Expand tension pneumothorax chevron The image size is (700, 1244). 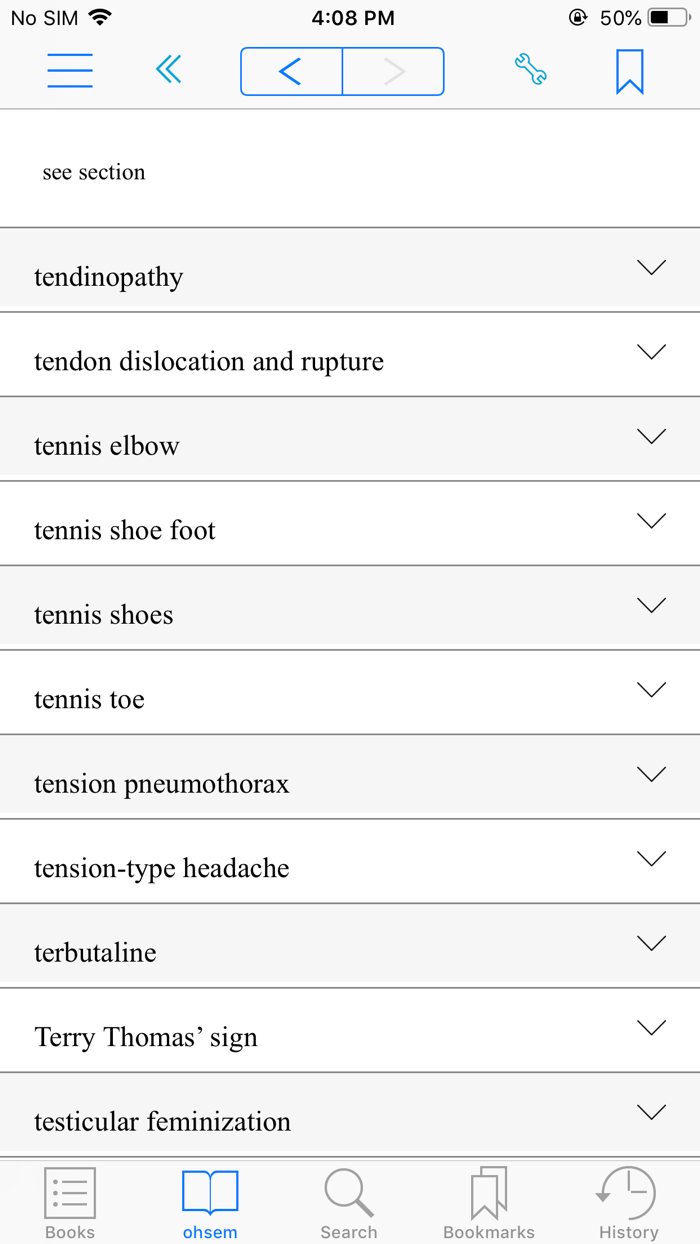pyautogui.click(x=651, y=775)
